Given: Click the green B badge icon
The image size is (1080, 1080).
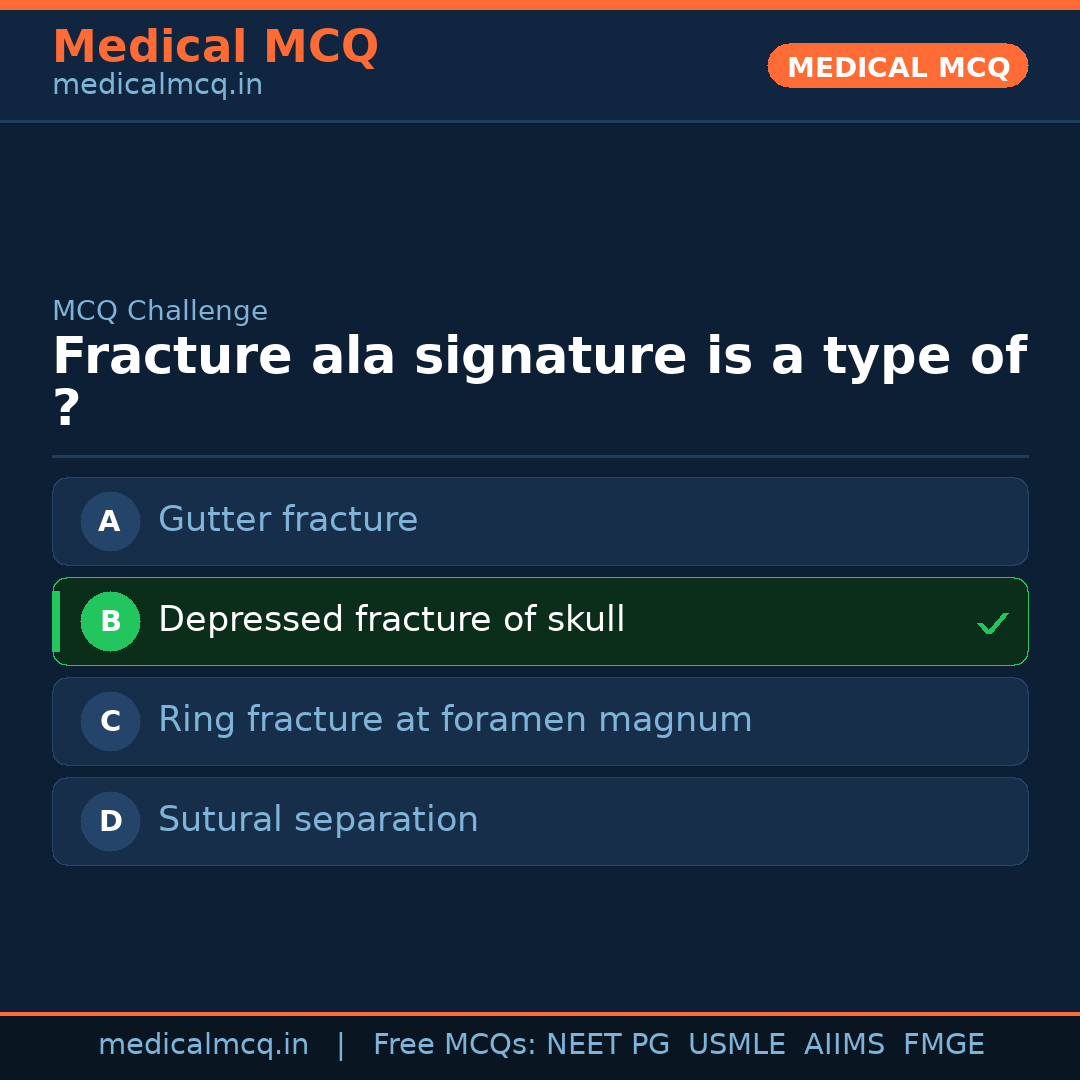Looking at the screenshot, I should (x=110, y=621).
